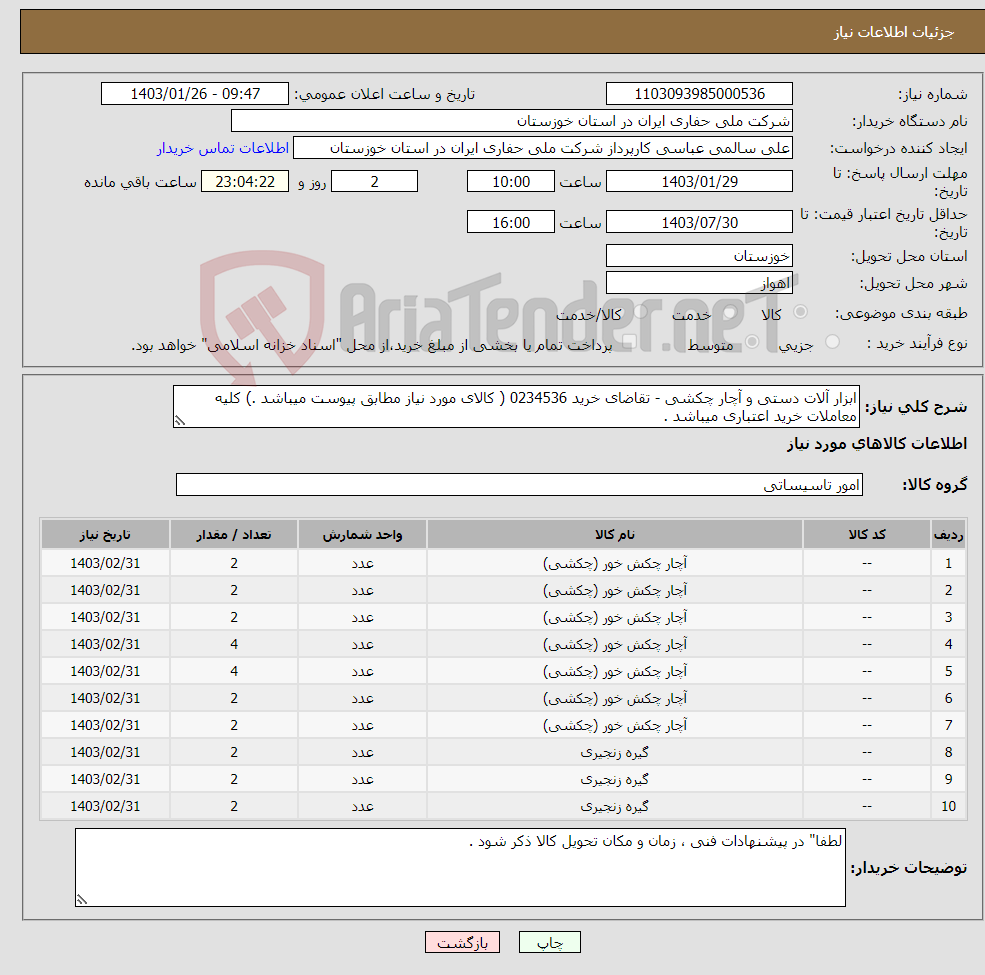The width and height of the screenshot is (985, 975).
Task: Click the deadline time field 10:00
Action: click(x=511, y=182)
